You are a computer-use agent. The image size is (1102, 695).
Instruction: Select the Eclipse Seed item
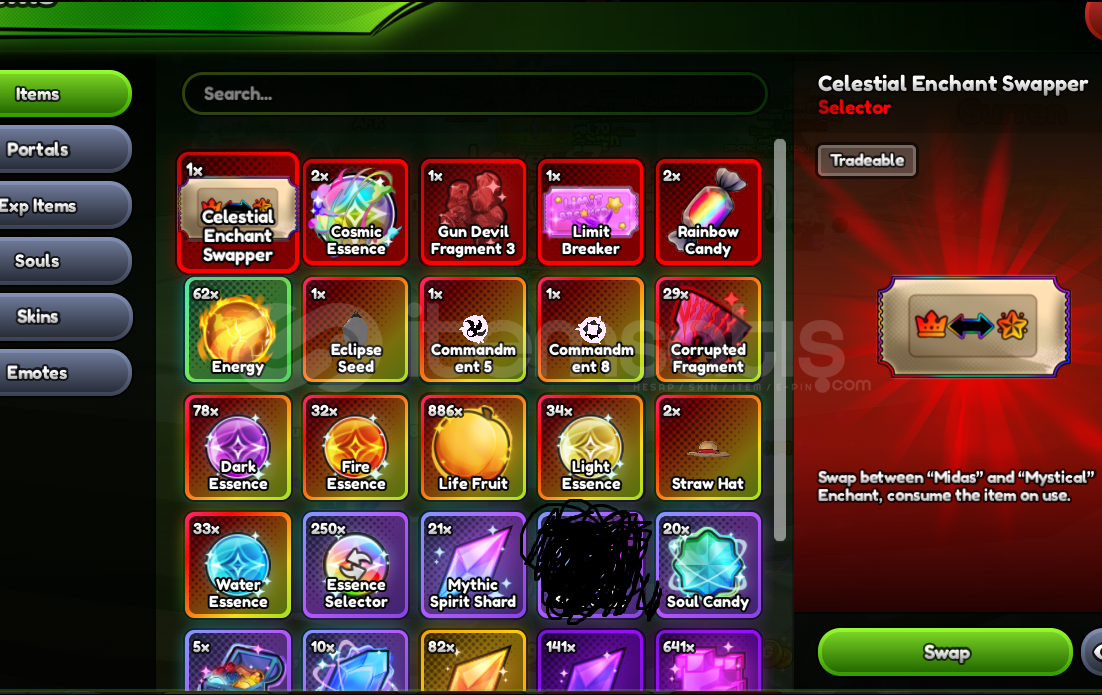(356, 330)
